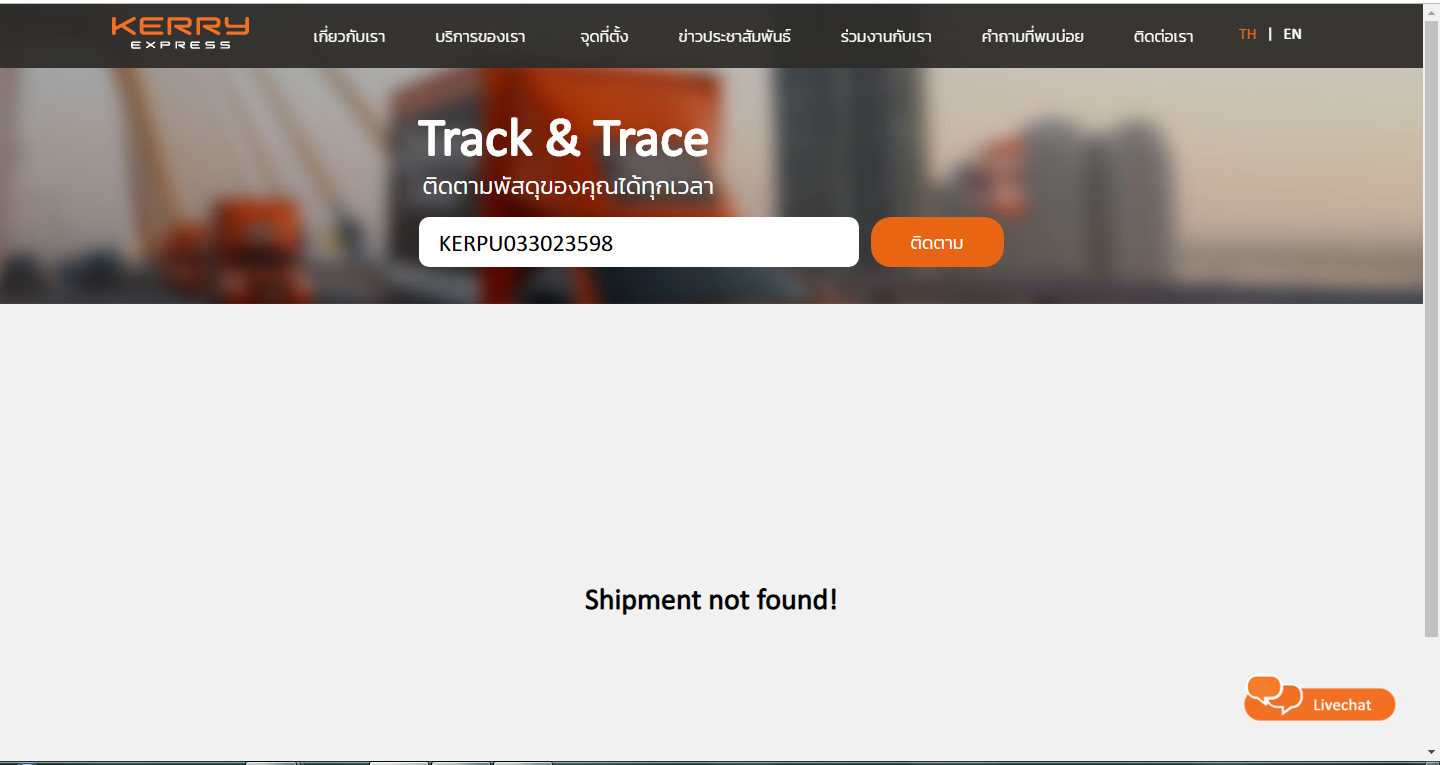Switch language to TH
The image size is (1440, 765).
point(1247,34)
